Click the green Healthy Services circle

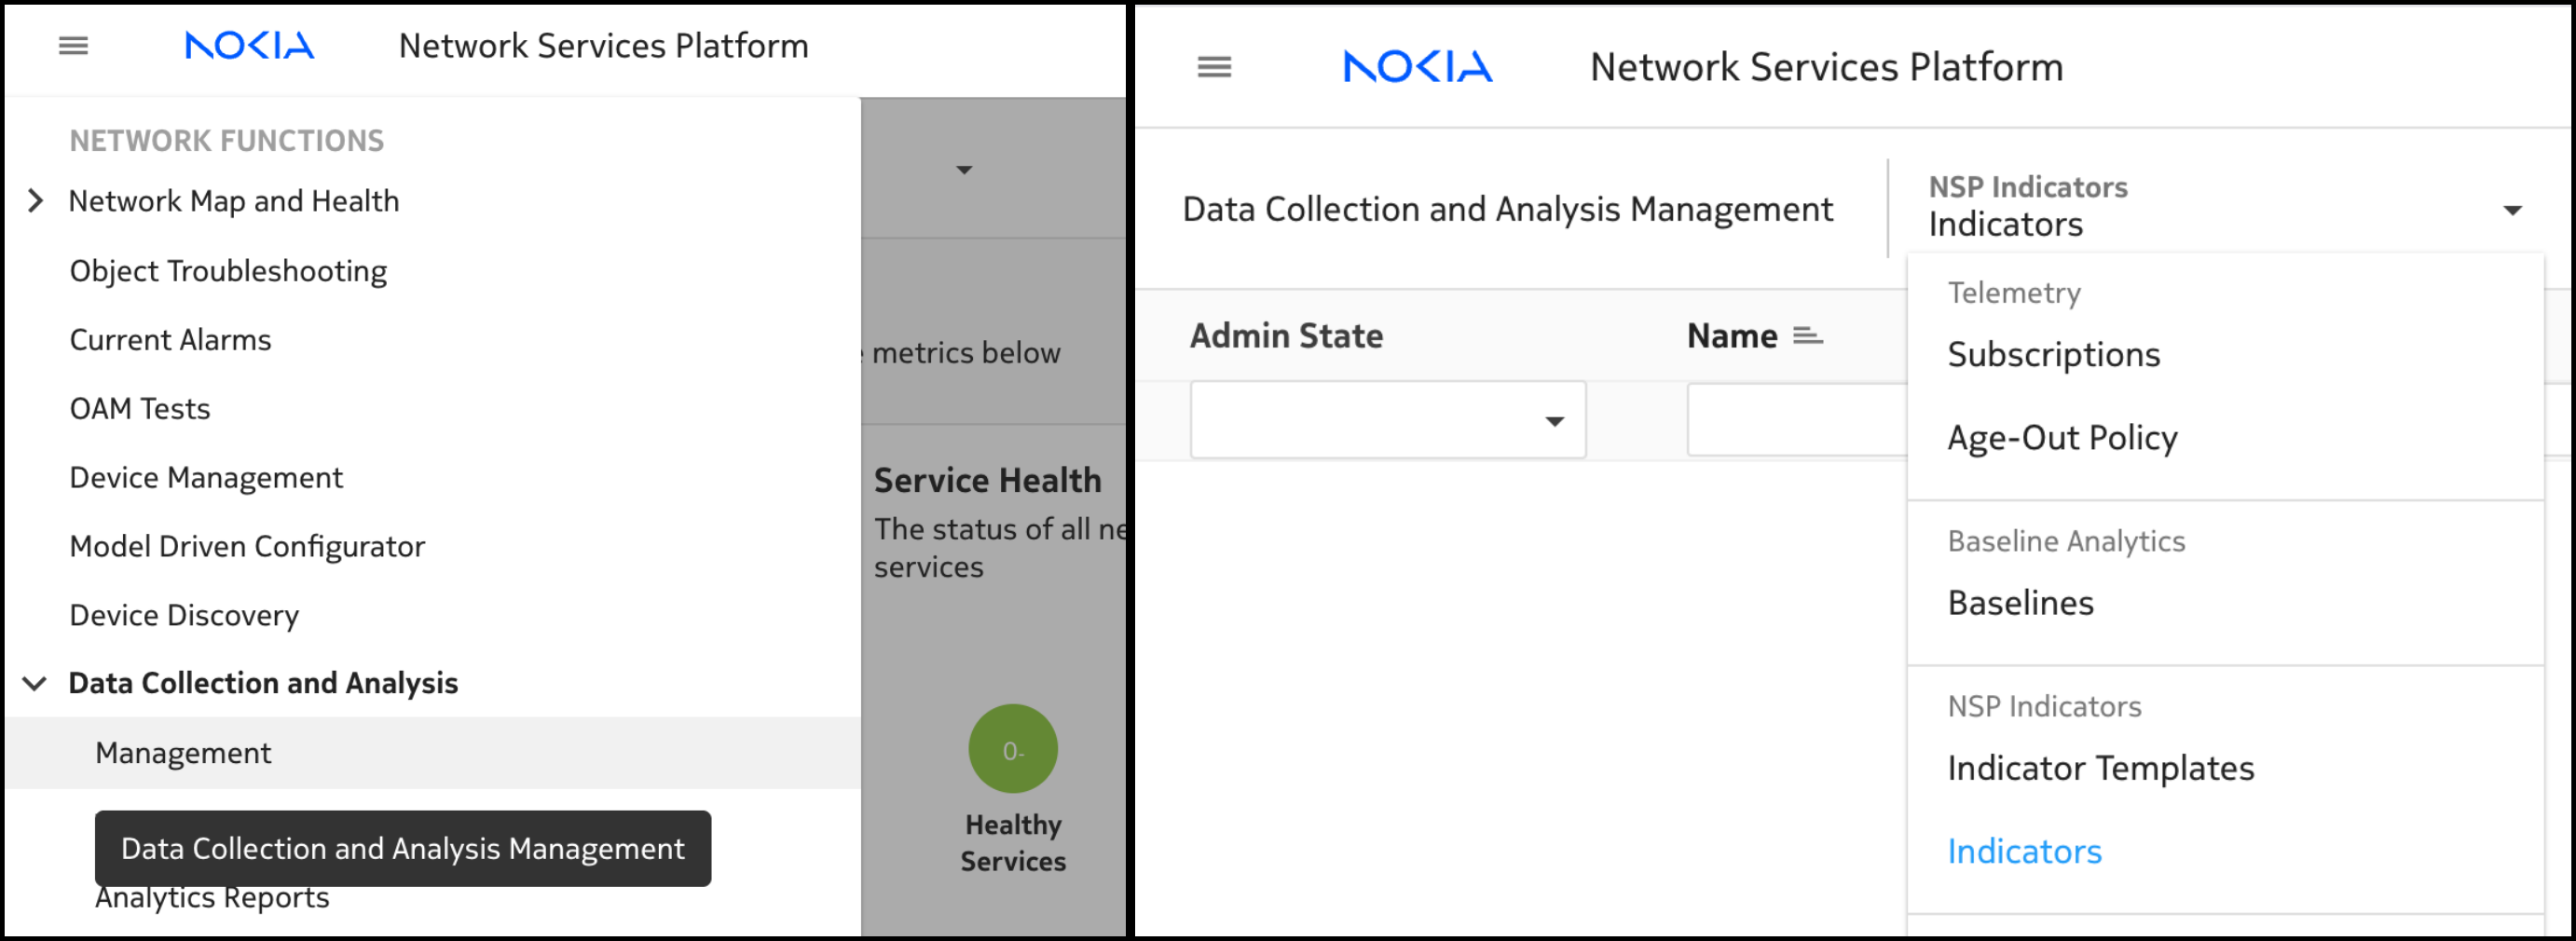[1012, 750]
